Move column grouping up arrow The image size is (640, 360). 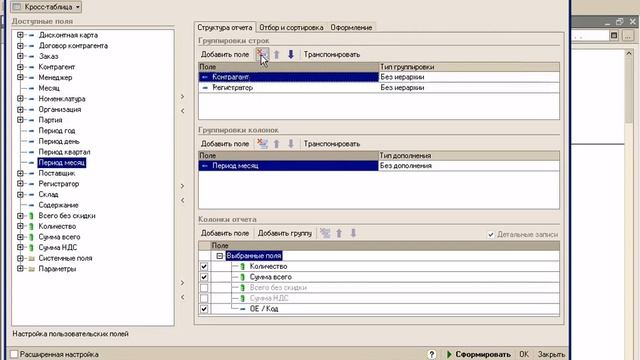coord(276,144)
